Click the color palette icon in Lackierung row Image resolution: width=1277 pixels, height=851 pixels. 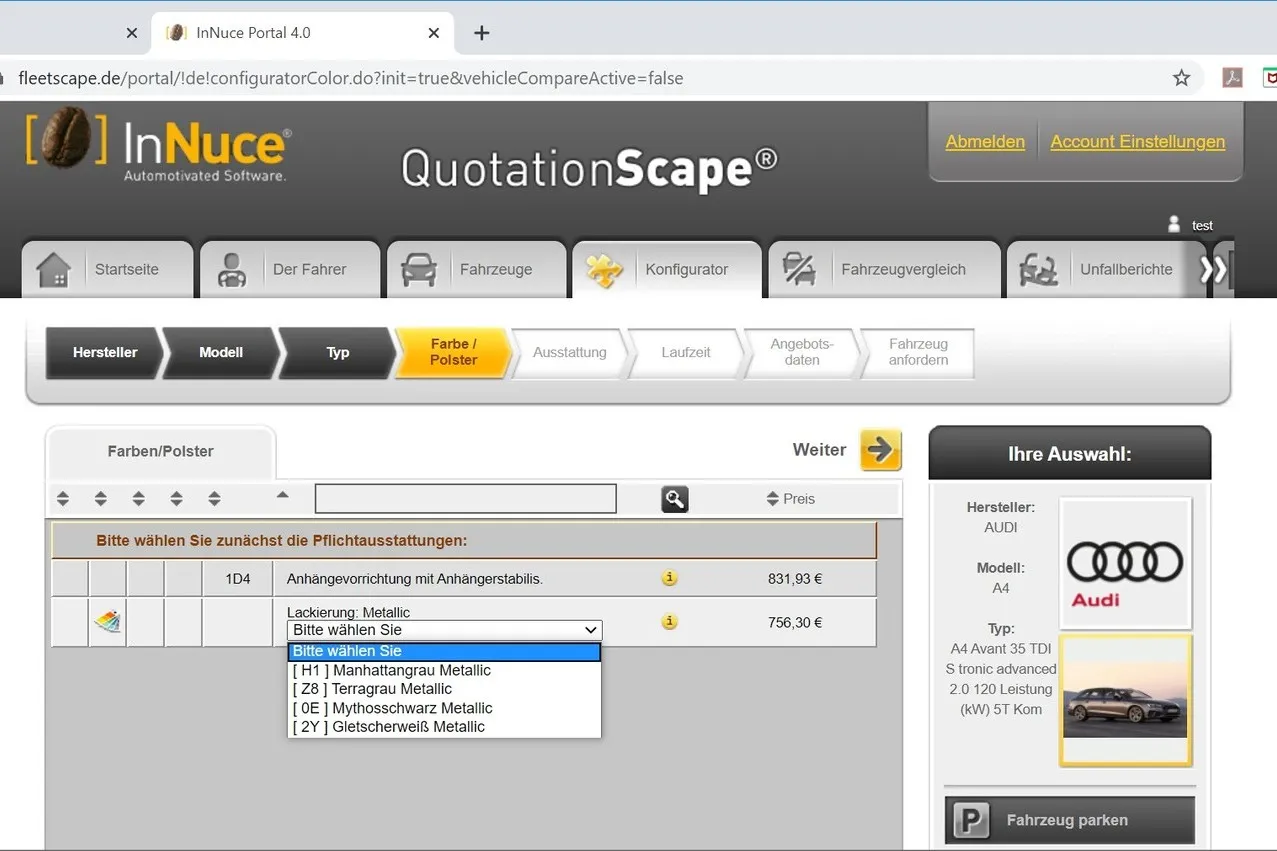tap(108, 622)
